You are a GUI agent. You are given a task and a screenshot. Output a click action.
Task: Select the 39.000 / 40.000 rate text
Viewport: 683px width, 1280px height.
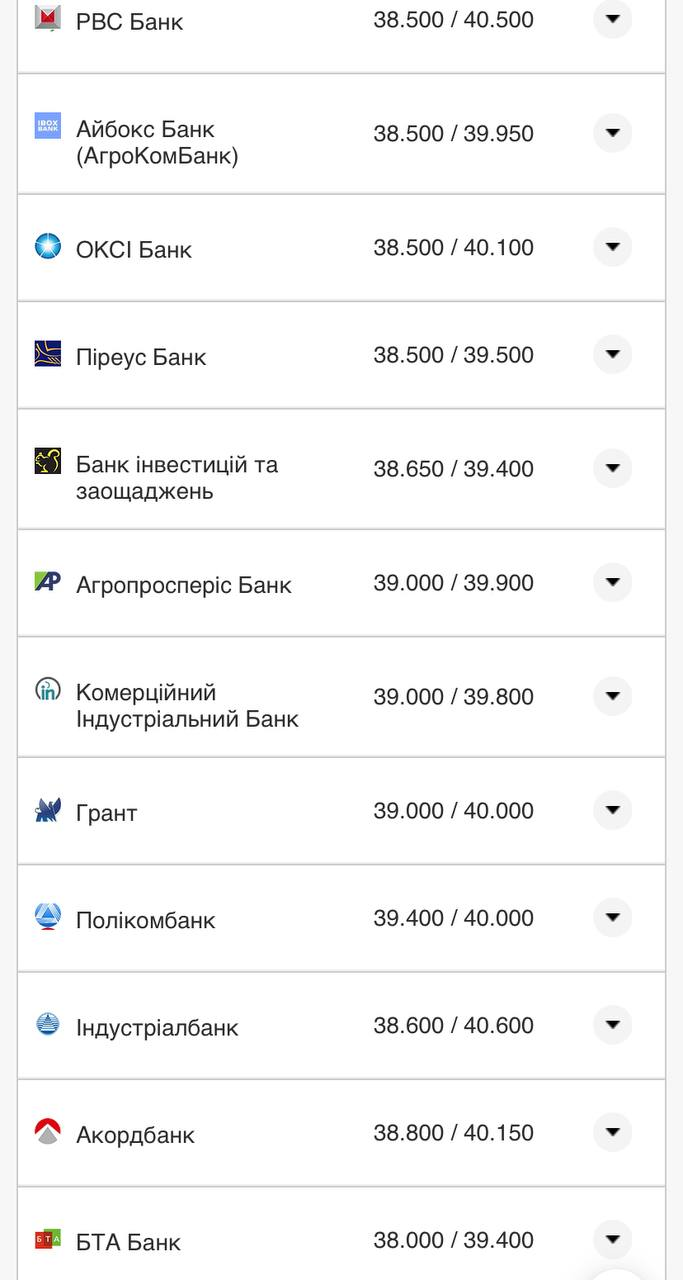pos(453,811)
